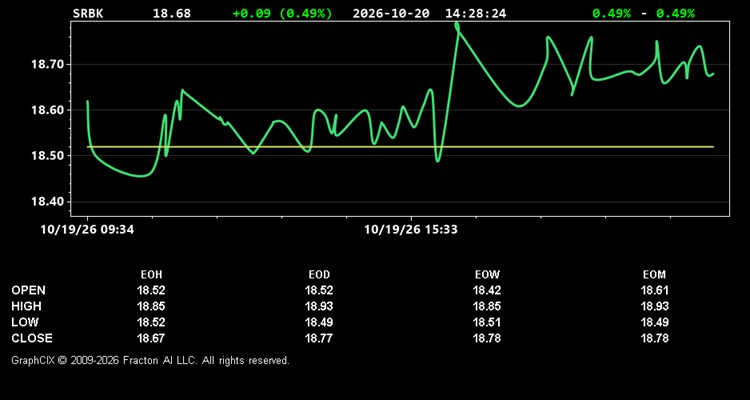Click the CLOSE row label
Image resolution: width=750 pixels, height=400 pixels.
(32, 338)
